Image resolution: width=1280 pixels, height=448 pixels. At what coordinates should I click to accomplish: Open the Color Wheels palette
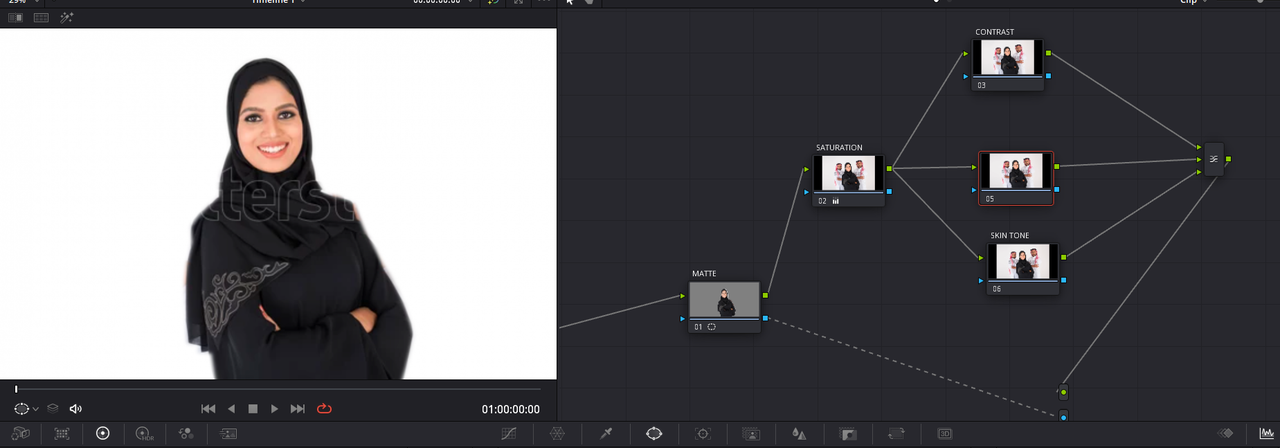pyautogui.click(x=102, y=433)
